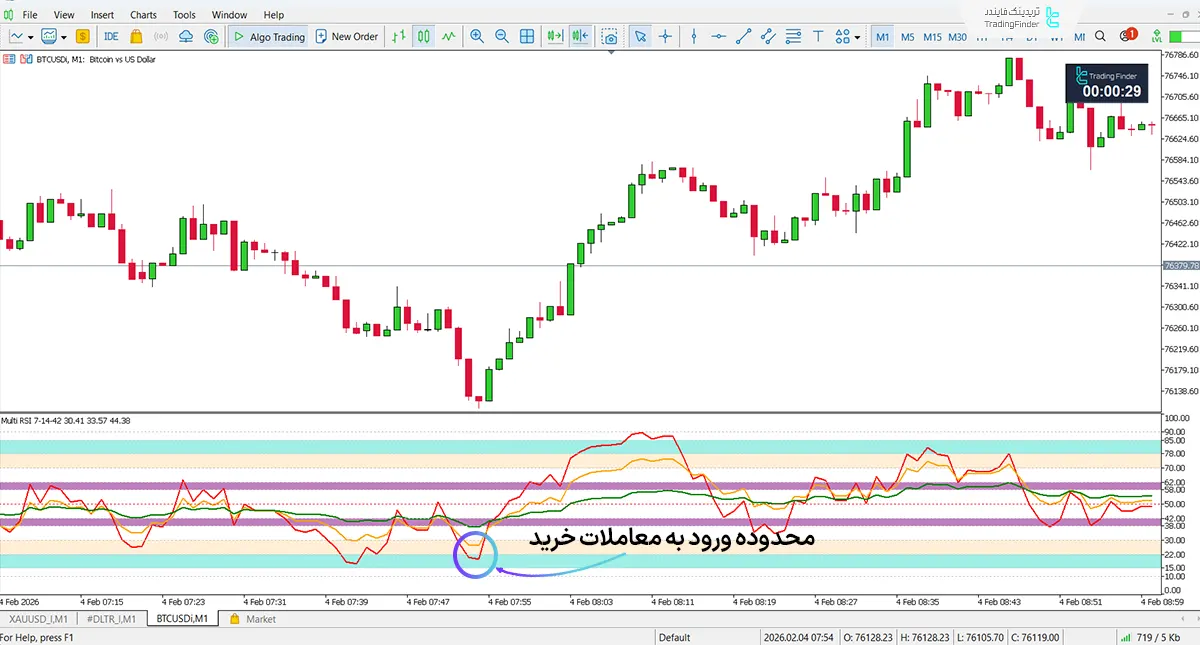Expand the indicators dropdown arrow
The height and width of the screenshot is (645, 1200).
[x=63, y=36]
